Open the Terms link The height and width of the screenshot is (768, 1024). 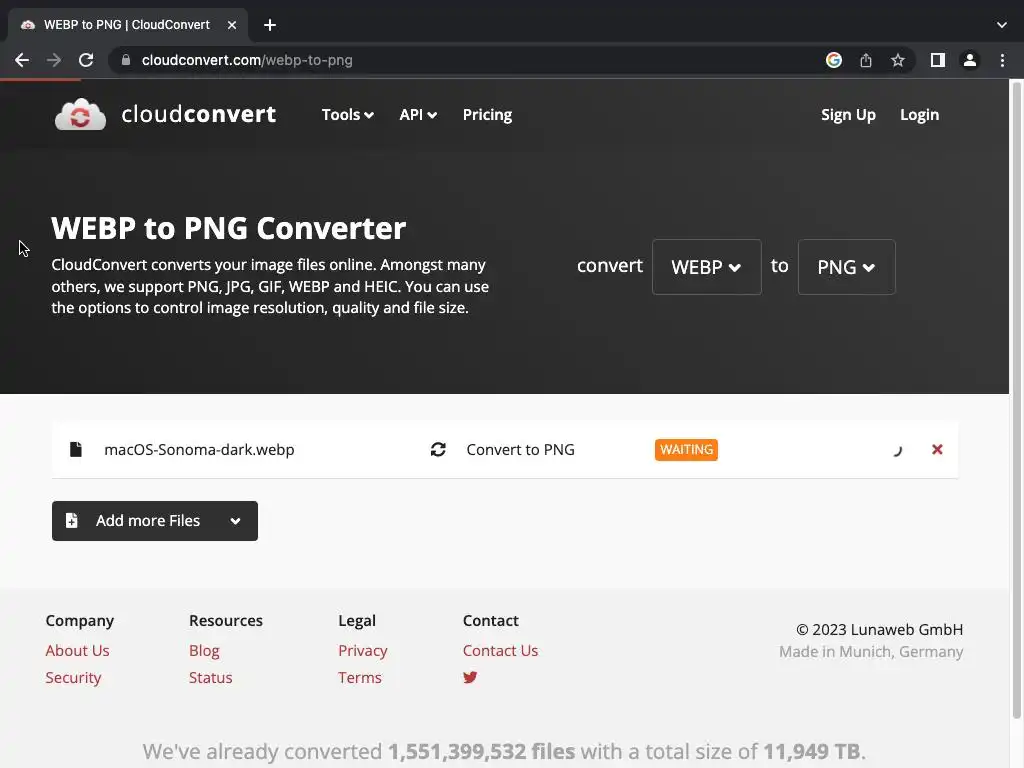(359, 677)
